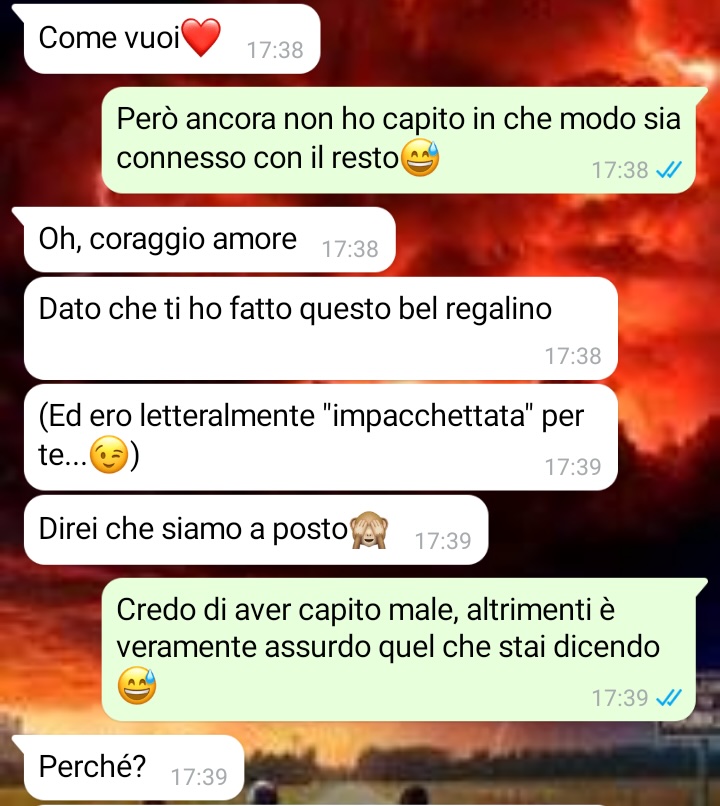Tap the 17:39 timestamp on the "Direi che siamo a posto" message
720x806 pixels.
tap(443, 541)
